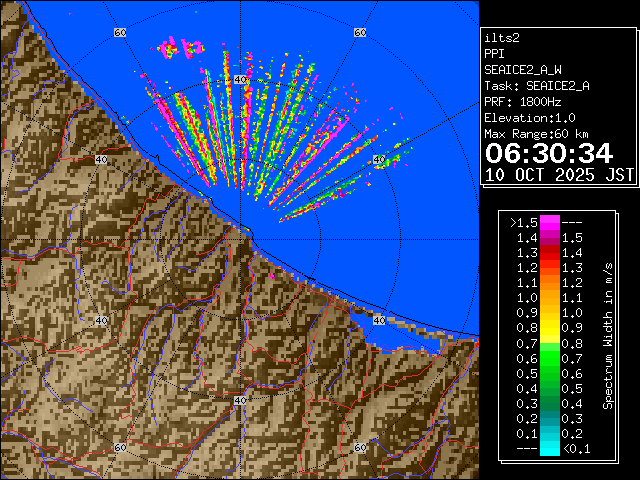Select the Max Range:60 km label
Screen dimensions: 640x480
click(540, 134)
